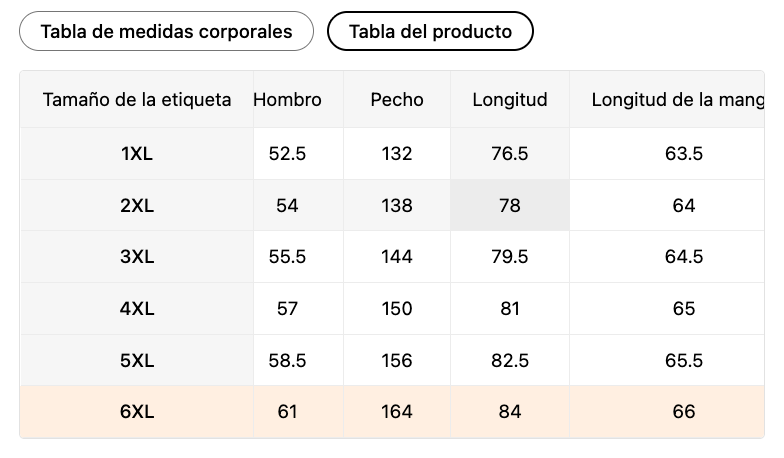
Task: Select the 3XL size row label
Action: (x=137, y=257)
